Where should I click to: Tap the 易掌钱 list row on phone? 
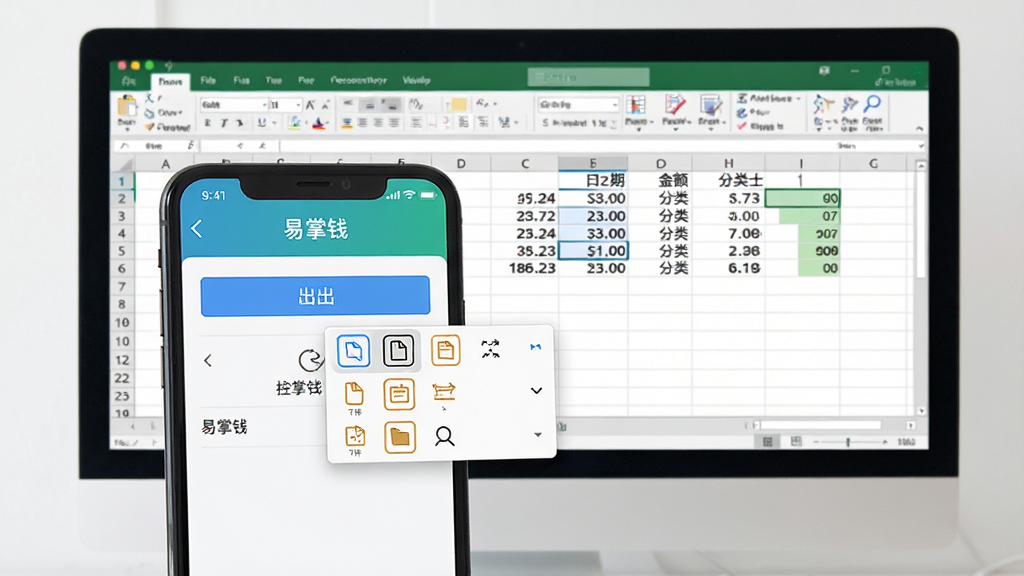260,427
